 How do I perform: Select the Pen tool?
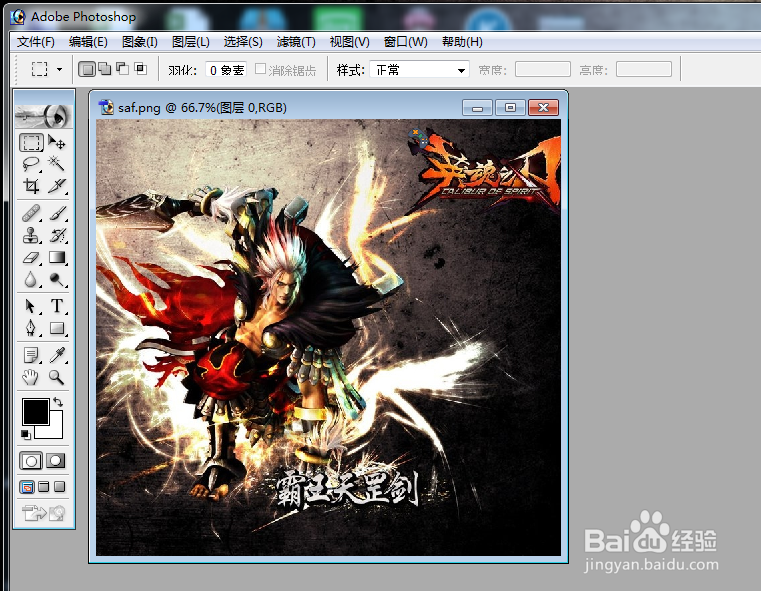[32, 328]
